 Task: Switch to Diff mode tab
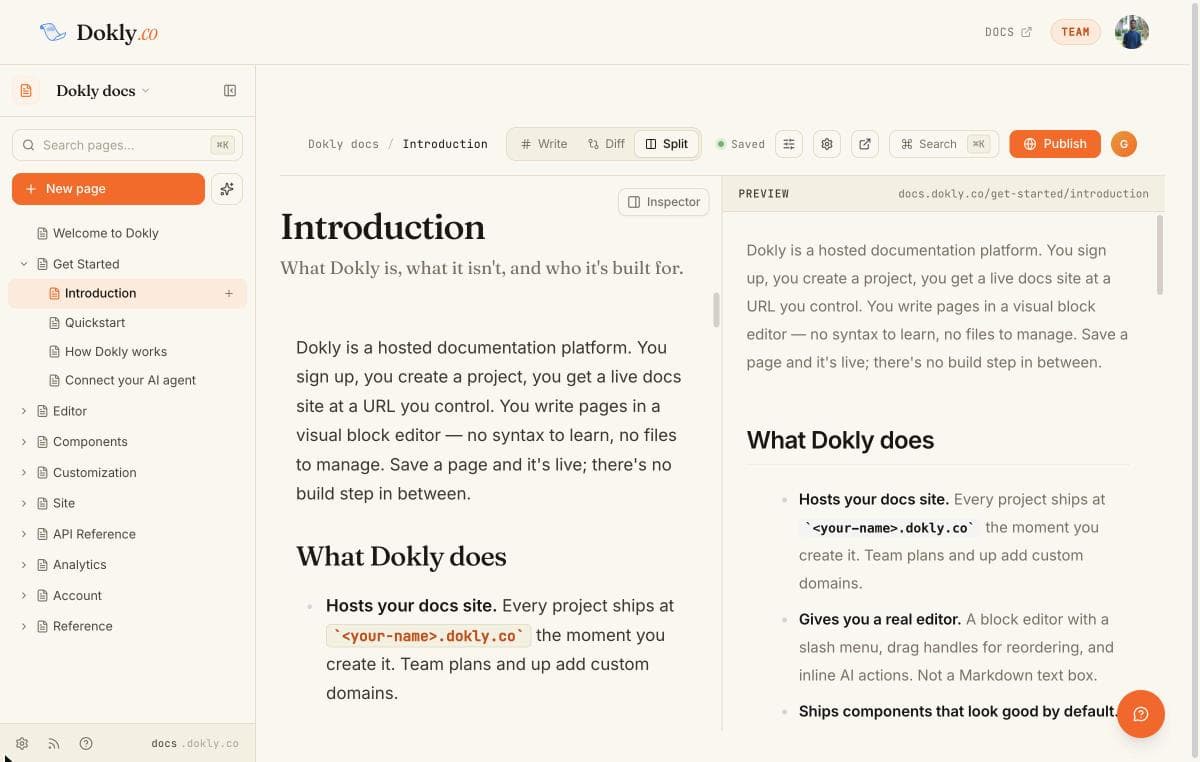tap(606, 144)
